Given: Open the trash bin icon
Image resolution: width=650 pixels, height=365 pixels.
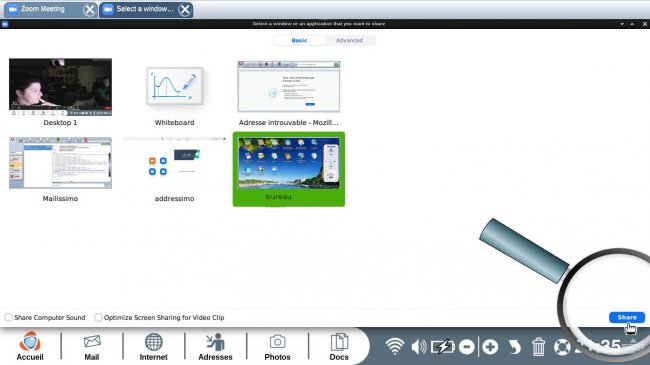Looking at the screenshot, I should (538, 347).
